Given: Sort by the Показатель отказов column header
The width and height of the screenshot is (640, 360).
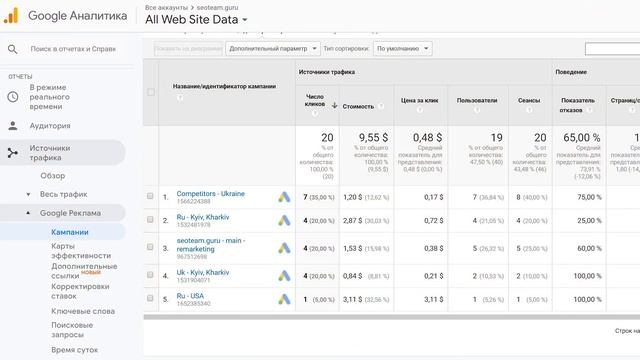Looking at the screenshot, I should coord(578,105).
